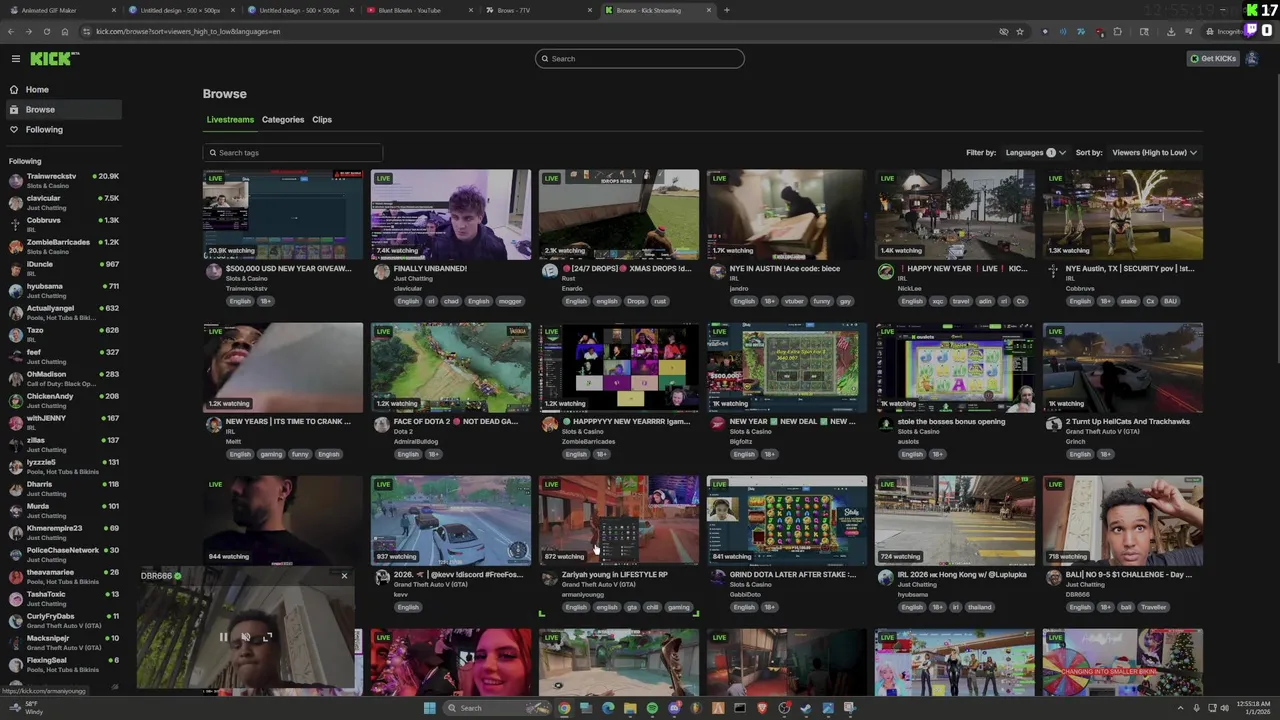Switch to the Clips tab
Viewport: 1280px width, 720px height.
click(322, 119)
